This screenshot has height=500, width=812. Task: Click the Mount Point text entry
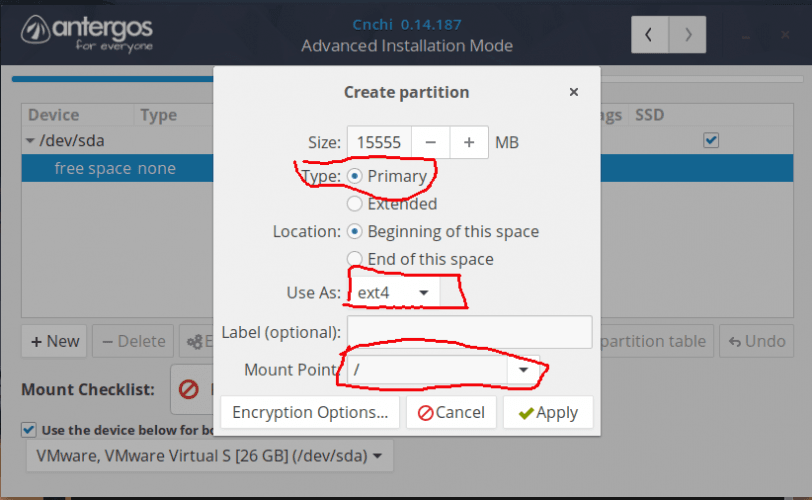(x=428, y=370)
